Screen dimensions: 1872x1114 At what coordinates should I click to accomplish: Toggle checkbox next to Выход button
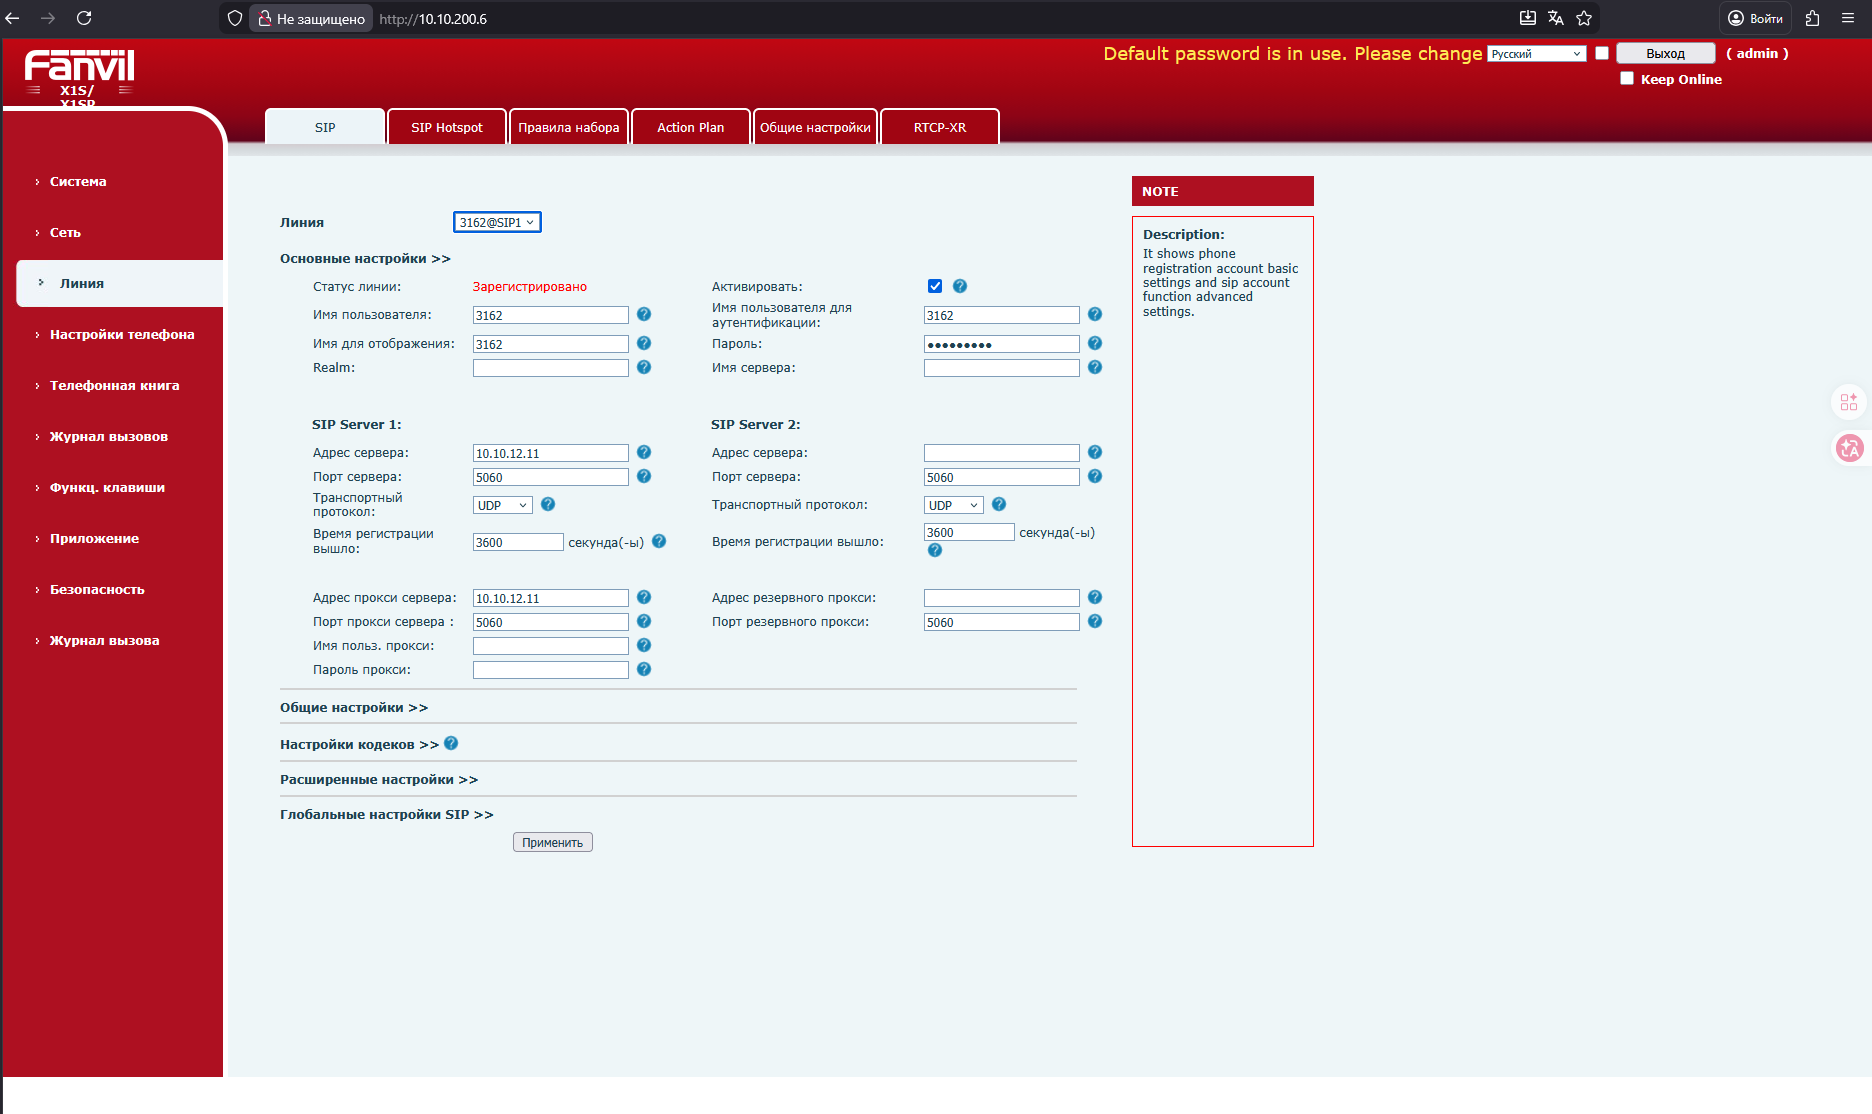(x=1602, y=53)
